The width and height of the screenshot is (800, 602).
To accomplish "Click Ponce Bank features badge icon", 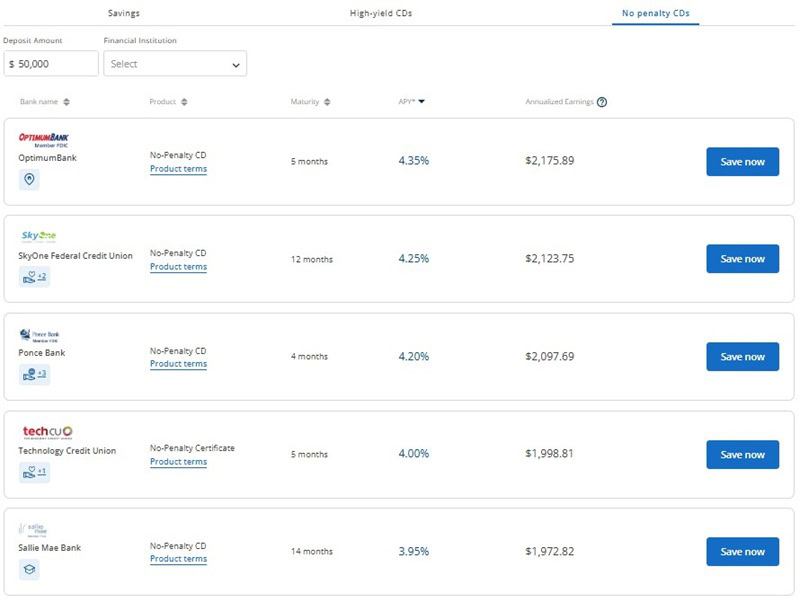I will pos(34,374).
